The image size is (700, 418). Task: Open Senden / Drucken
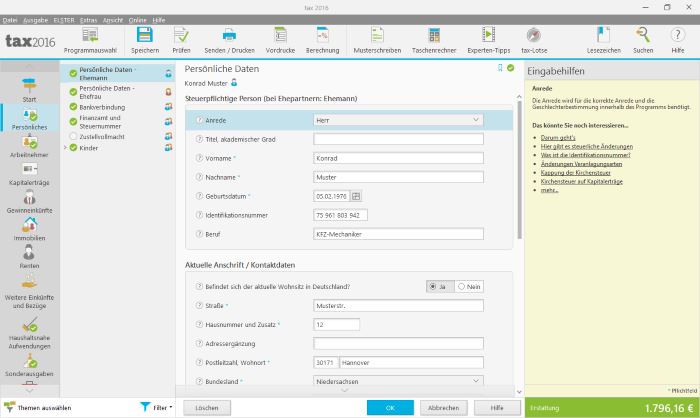click(229, 40)
